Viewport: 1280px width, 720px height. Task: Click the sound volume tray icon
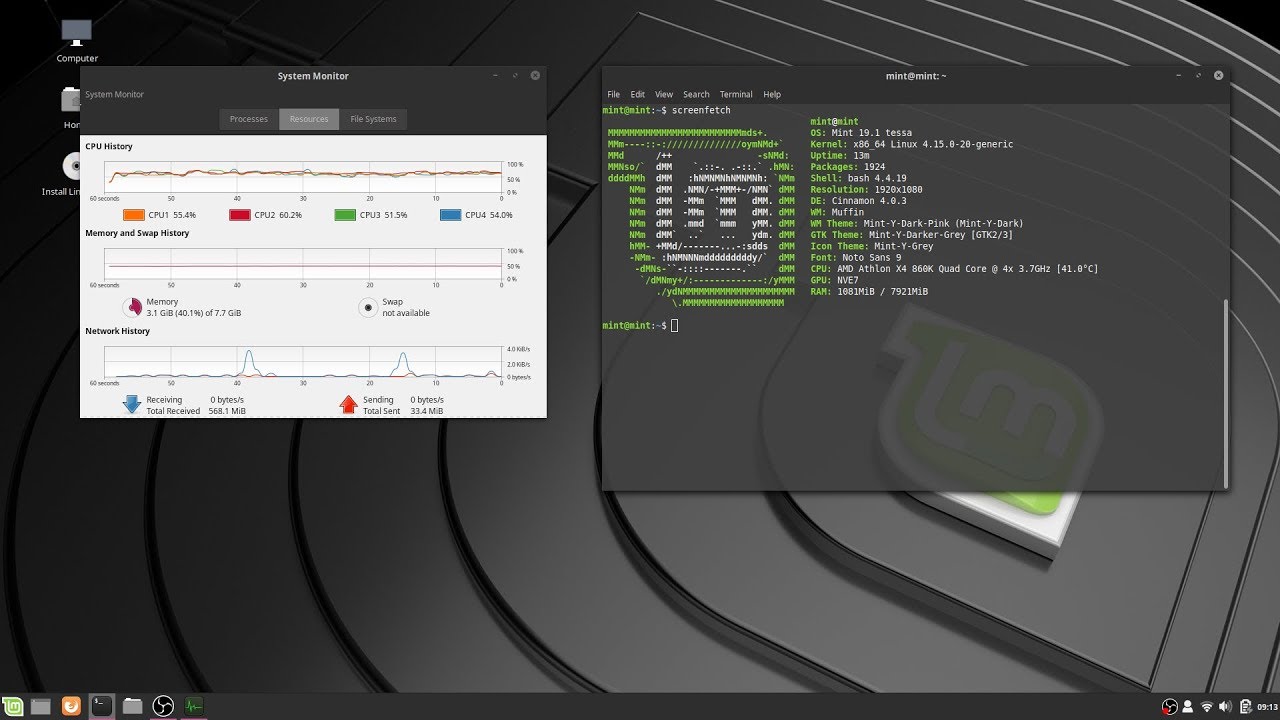click(1225, 707)
